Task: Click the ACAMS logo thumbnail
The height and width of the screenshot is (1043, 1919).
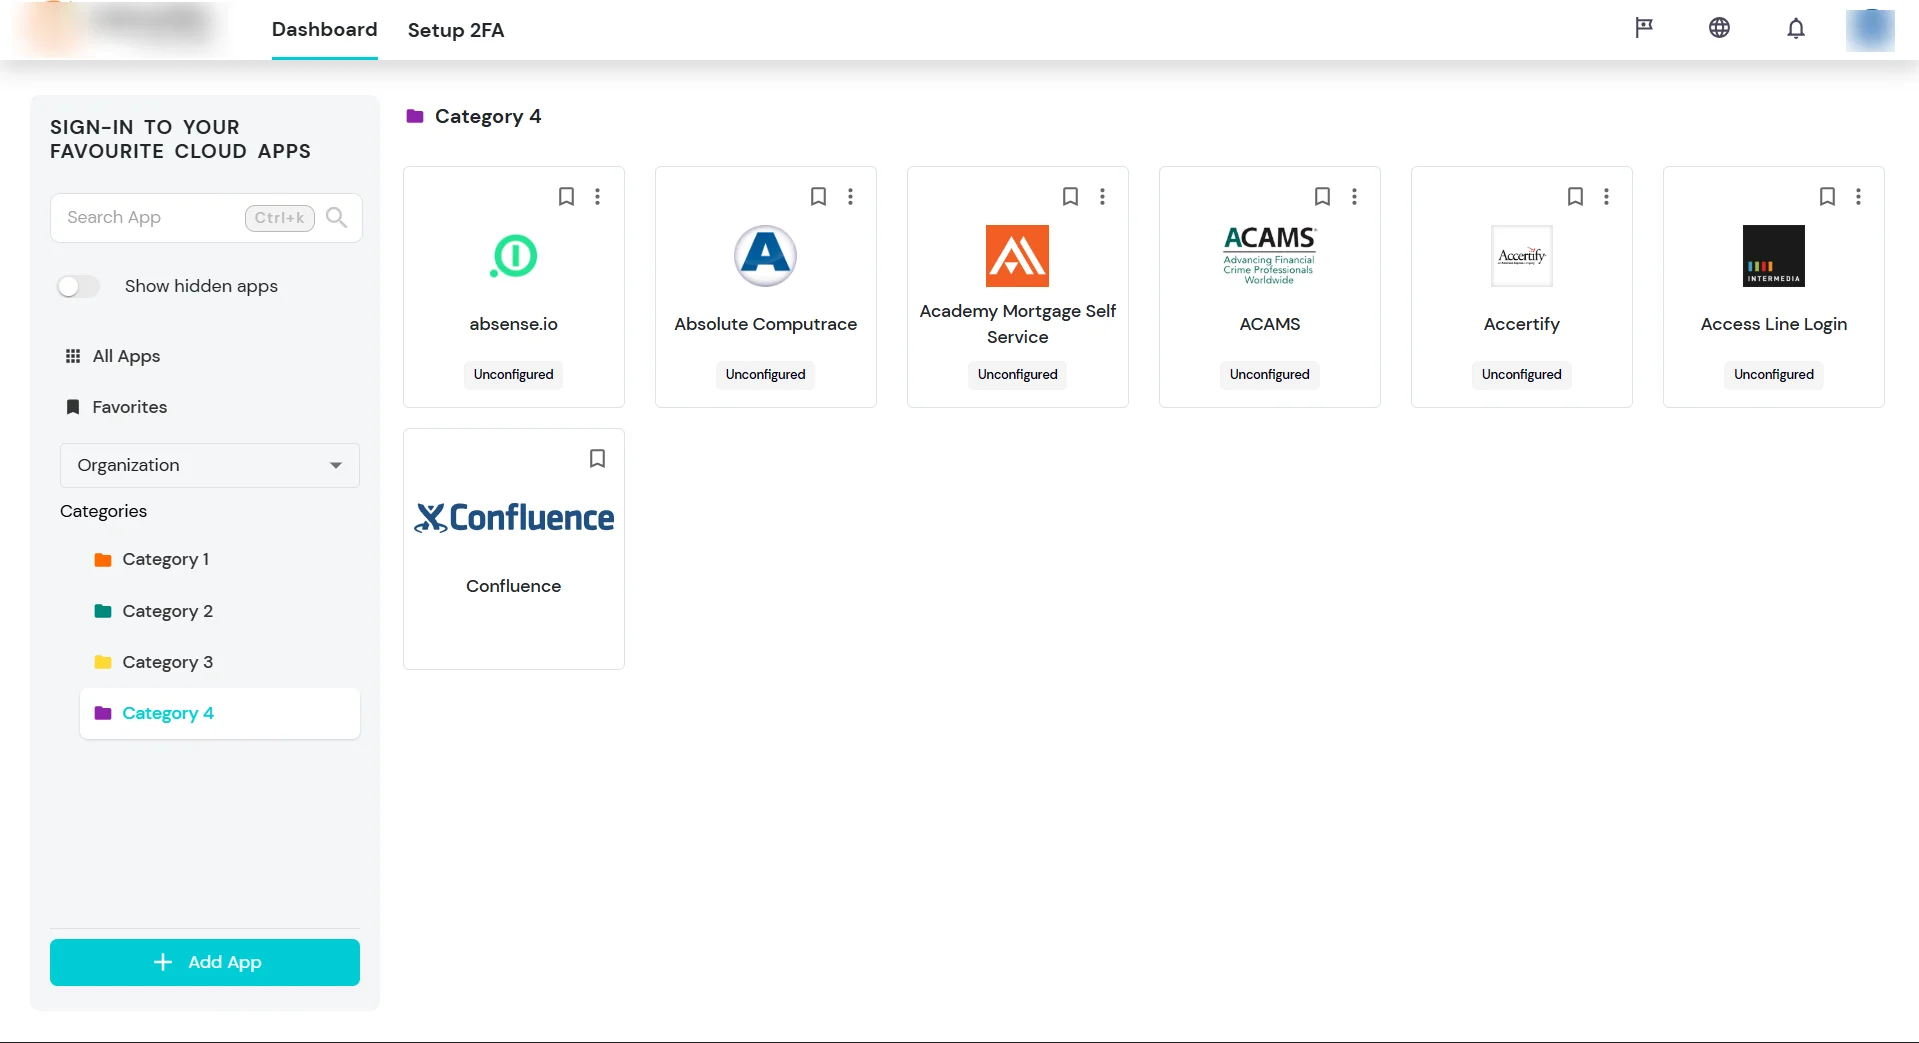Action: 1270,256
